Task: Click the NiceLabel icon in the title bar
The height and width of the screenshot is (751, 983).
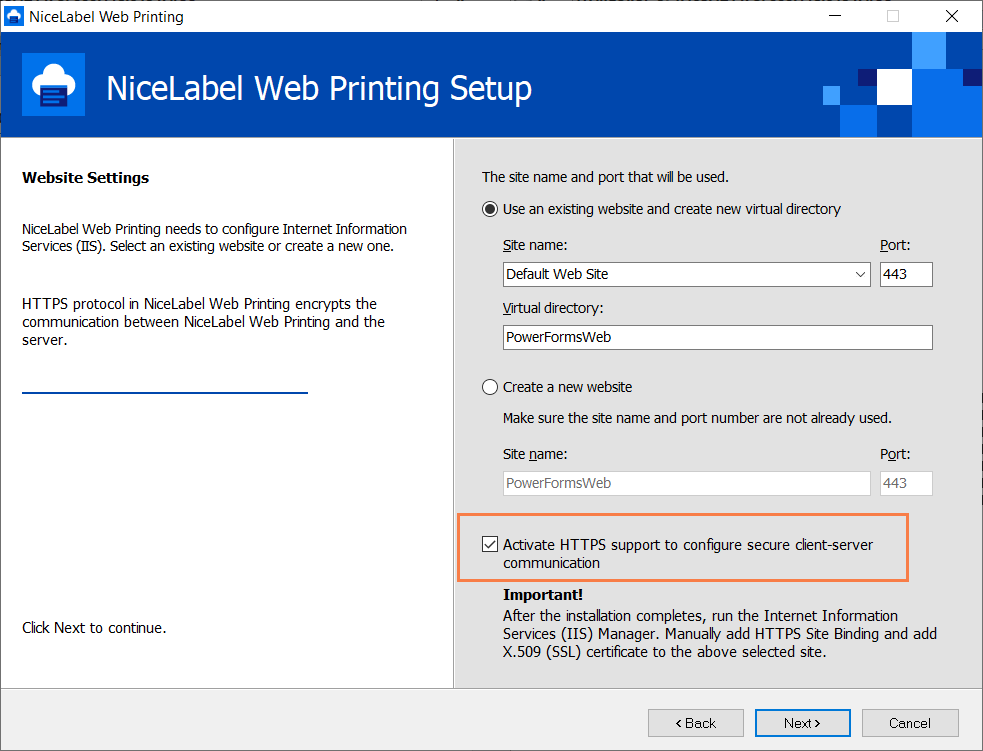Action: pyautogui.click(x=14, y=16)
